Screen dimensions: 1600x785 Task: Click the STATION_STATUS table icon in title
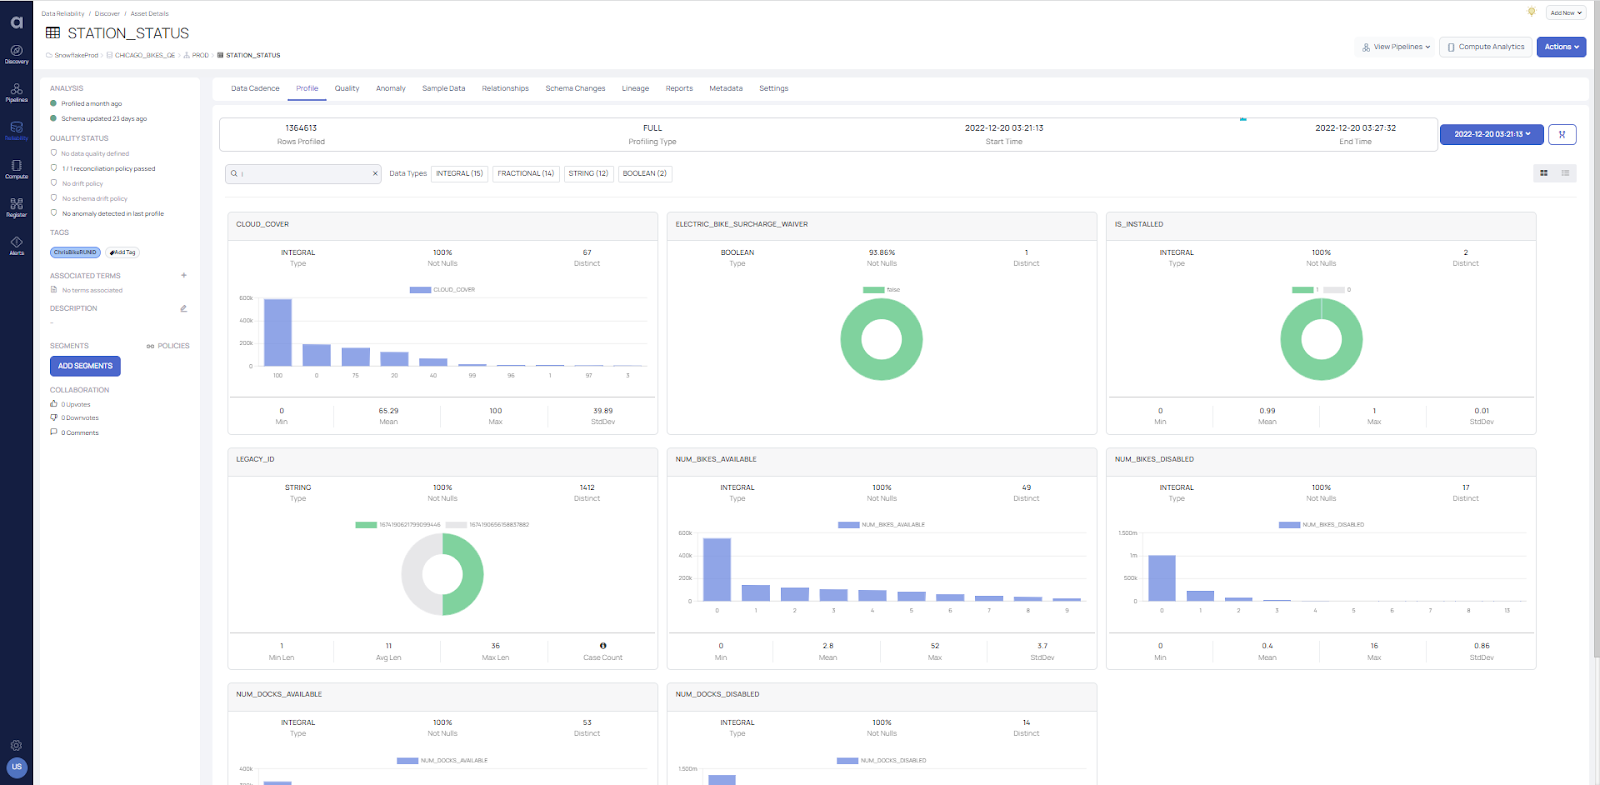click(x=53, y=33)
